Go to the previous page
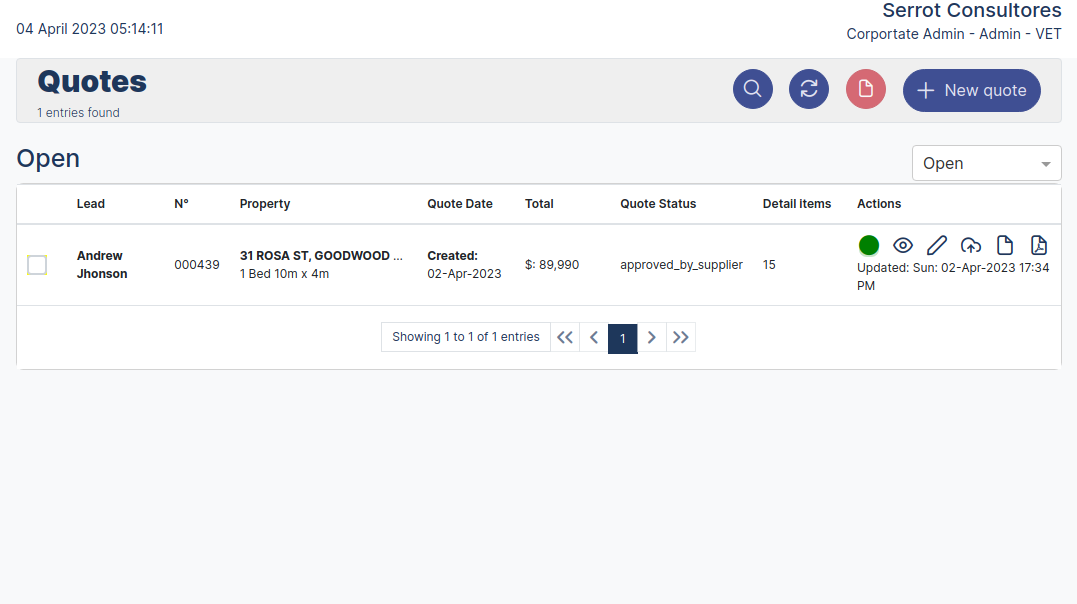 pos(594,337)
